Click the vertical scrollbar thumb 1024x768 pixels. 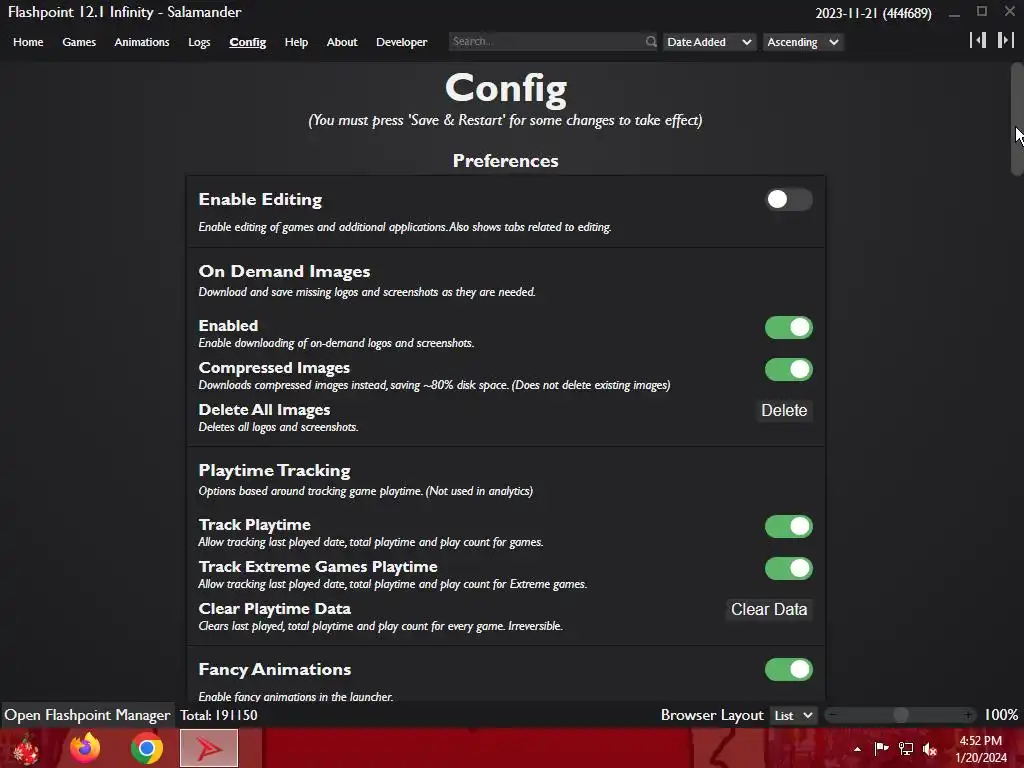coord(1017,119)
